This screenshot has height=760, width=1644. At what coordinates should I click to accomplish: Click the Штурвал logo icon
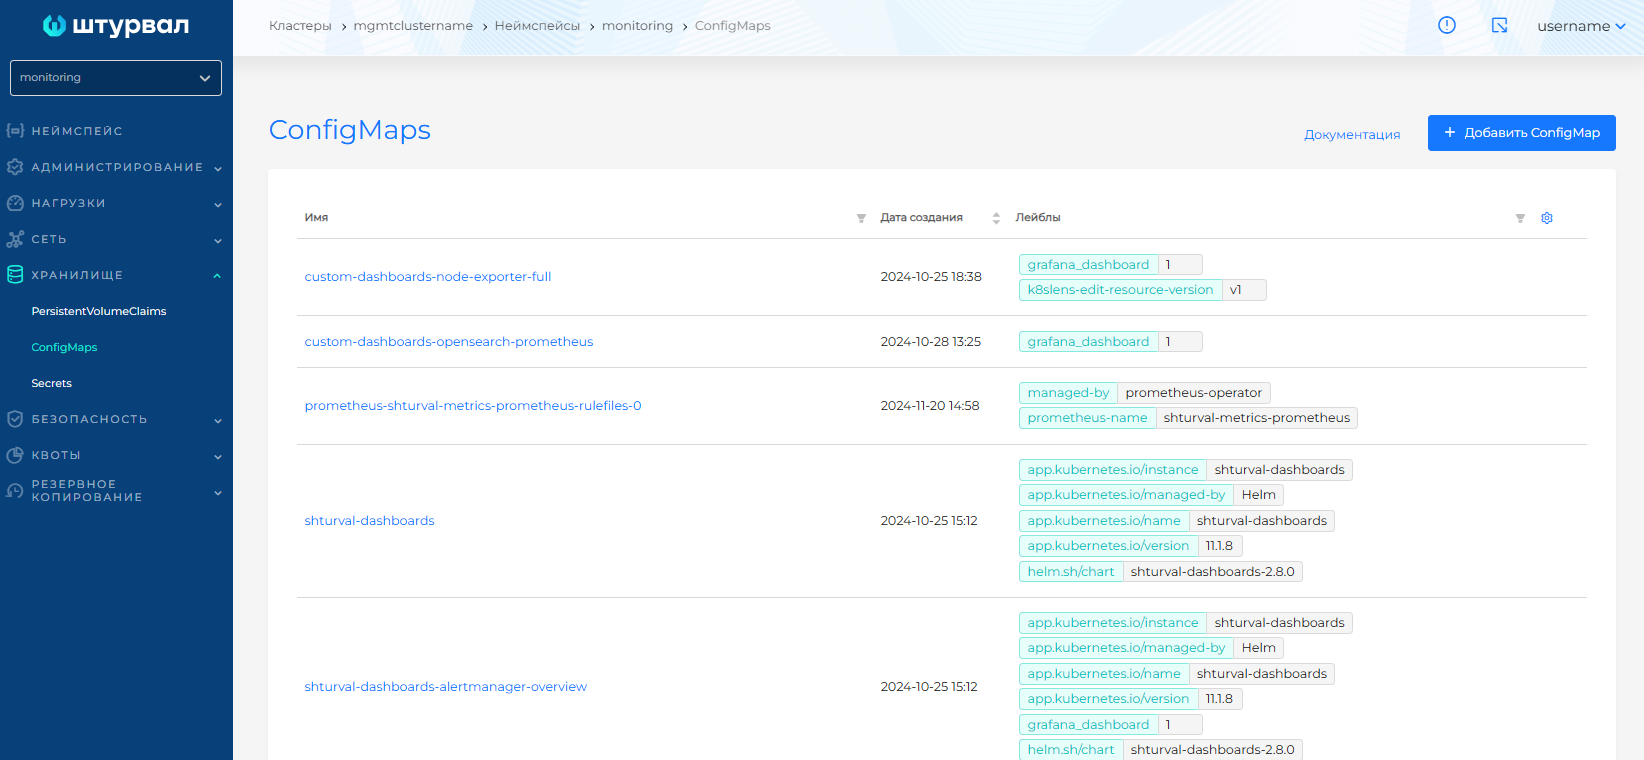point(54,26)
